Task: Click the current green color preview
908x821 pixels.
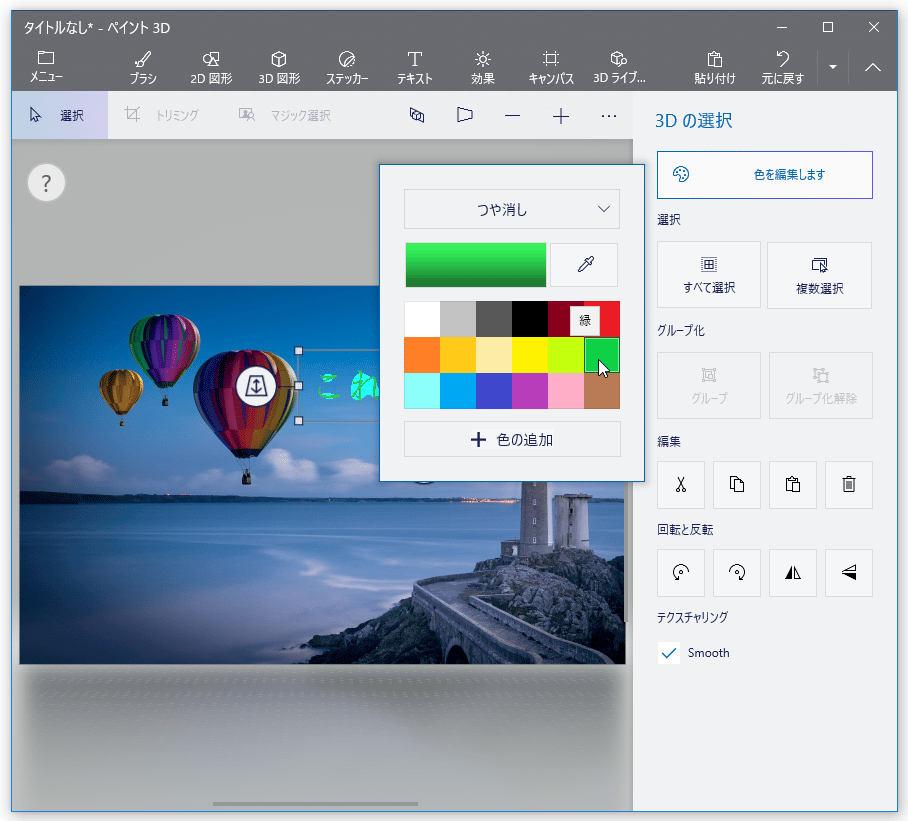Action: click(x=475, y=265)
